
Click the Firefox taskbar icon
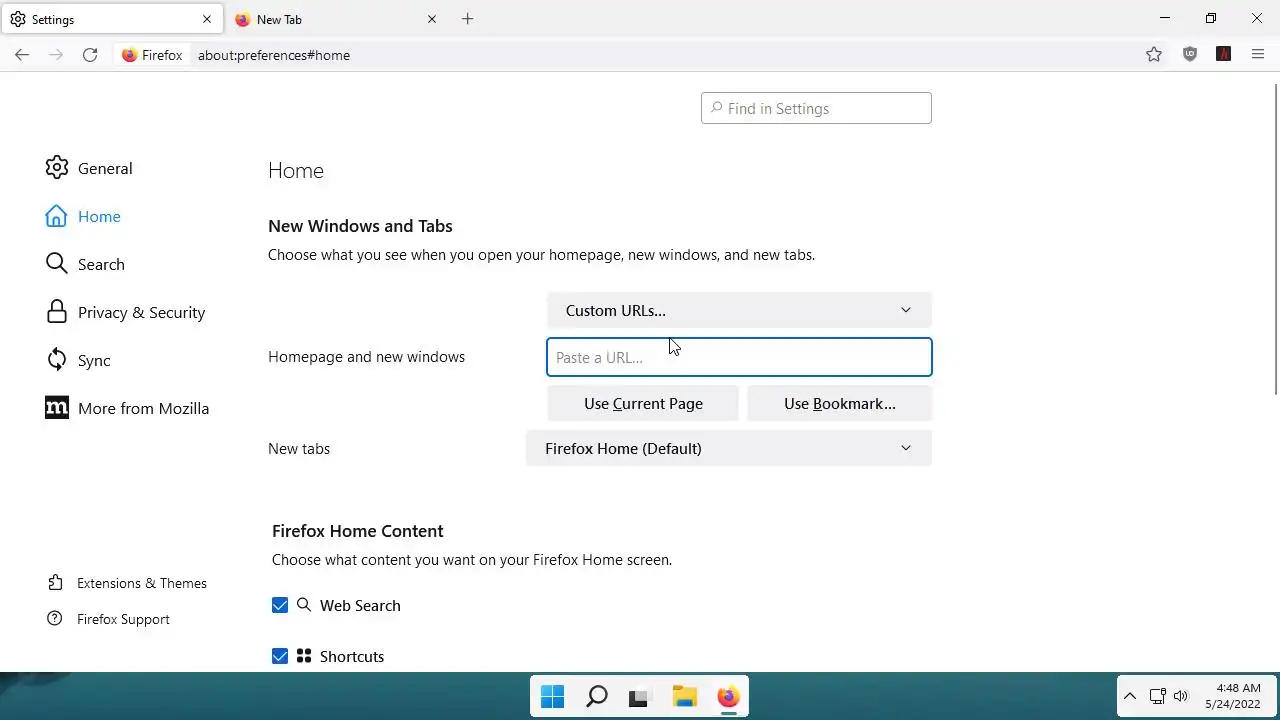coord(728,696)
